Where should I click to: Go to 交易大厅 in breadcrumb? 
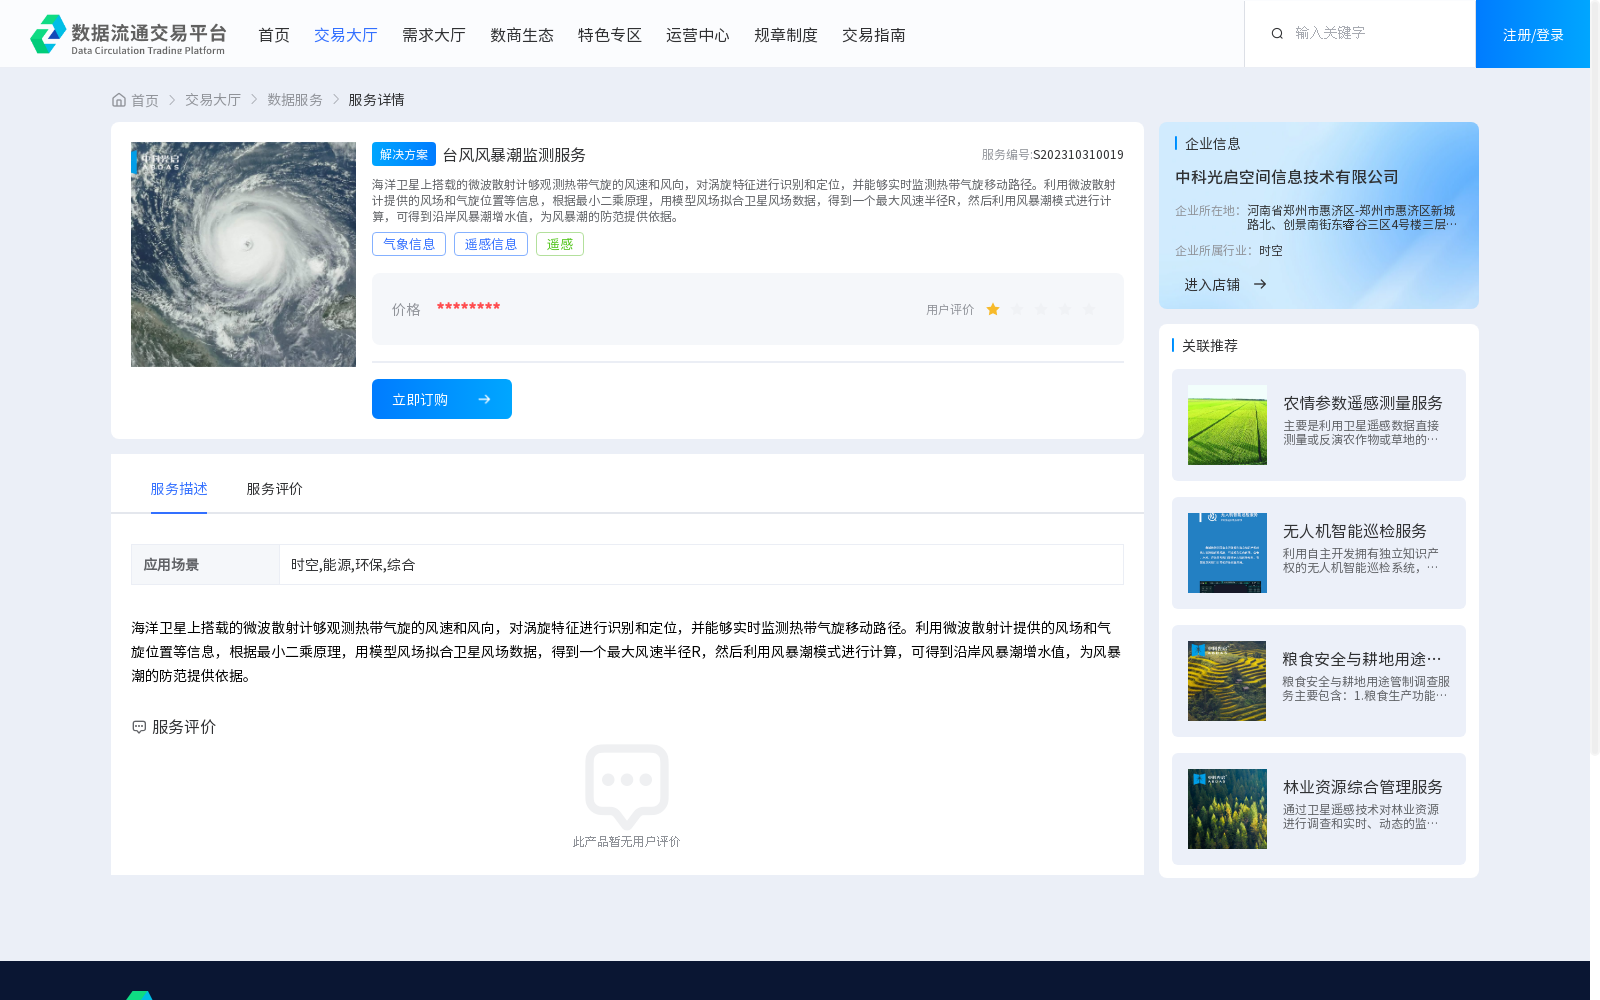tap(213, 100)
